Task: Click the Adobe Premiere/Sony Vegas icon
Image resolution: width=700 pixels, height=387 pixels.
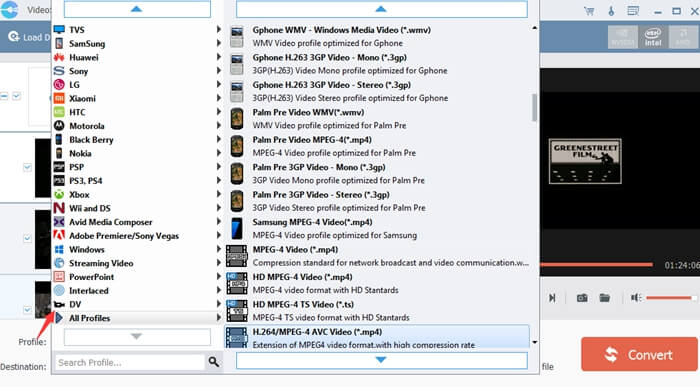Action: [59, 235]
